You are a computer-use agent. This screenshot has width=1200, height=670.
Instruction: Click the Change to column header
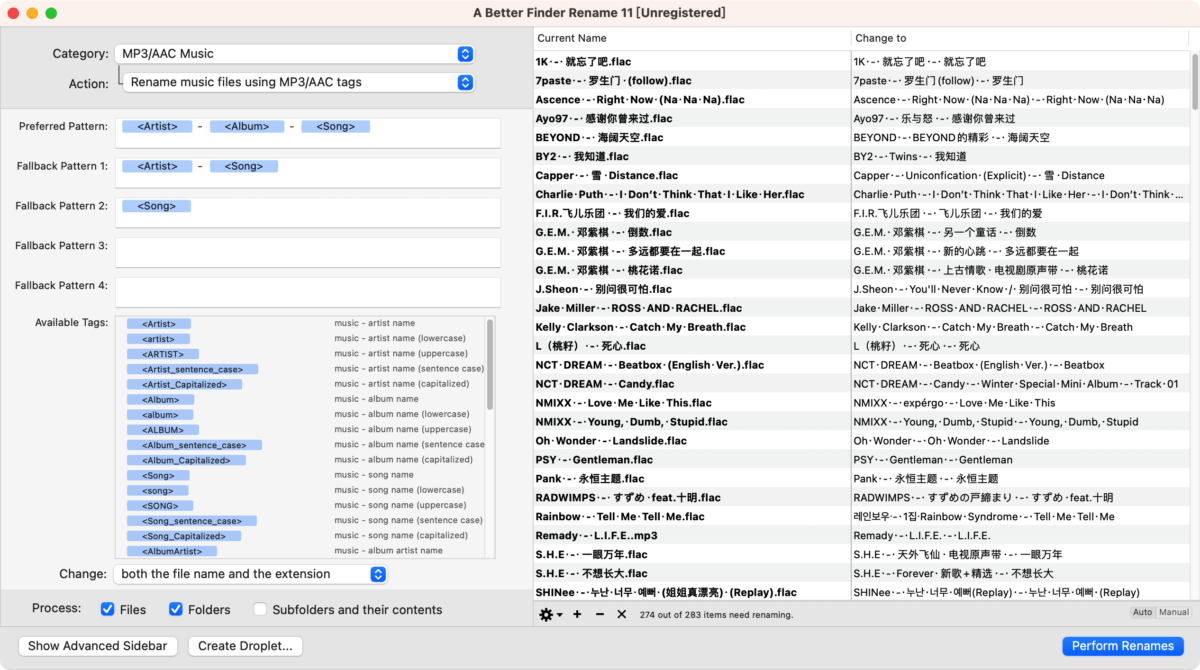coord(1021,38)
